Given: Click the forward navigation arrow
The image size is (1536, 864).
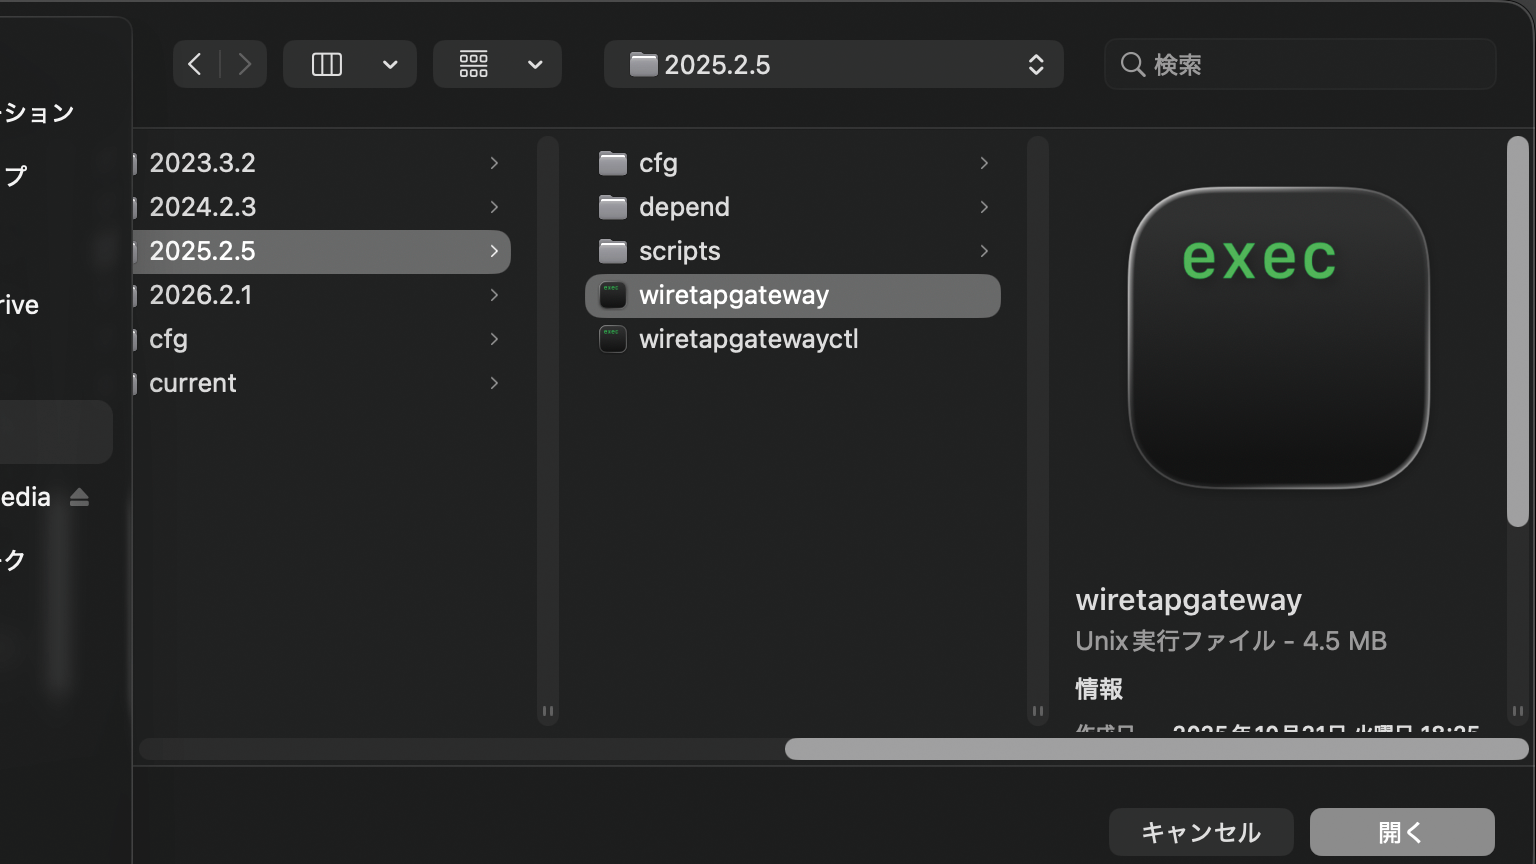Looking at the screenshot, I should [x=244, y=65].
